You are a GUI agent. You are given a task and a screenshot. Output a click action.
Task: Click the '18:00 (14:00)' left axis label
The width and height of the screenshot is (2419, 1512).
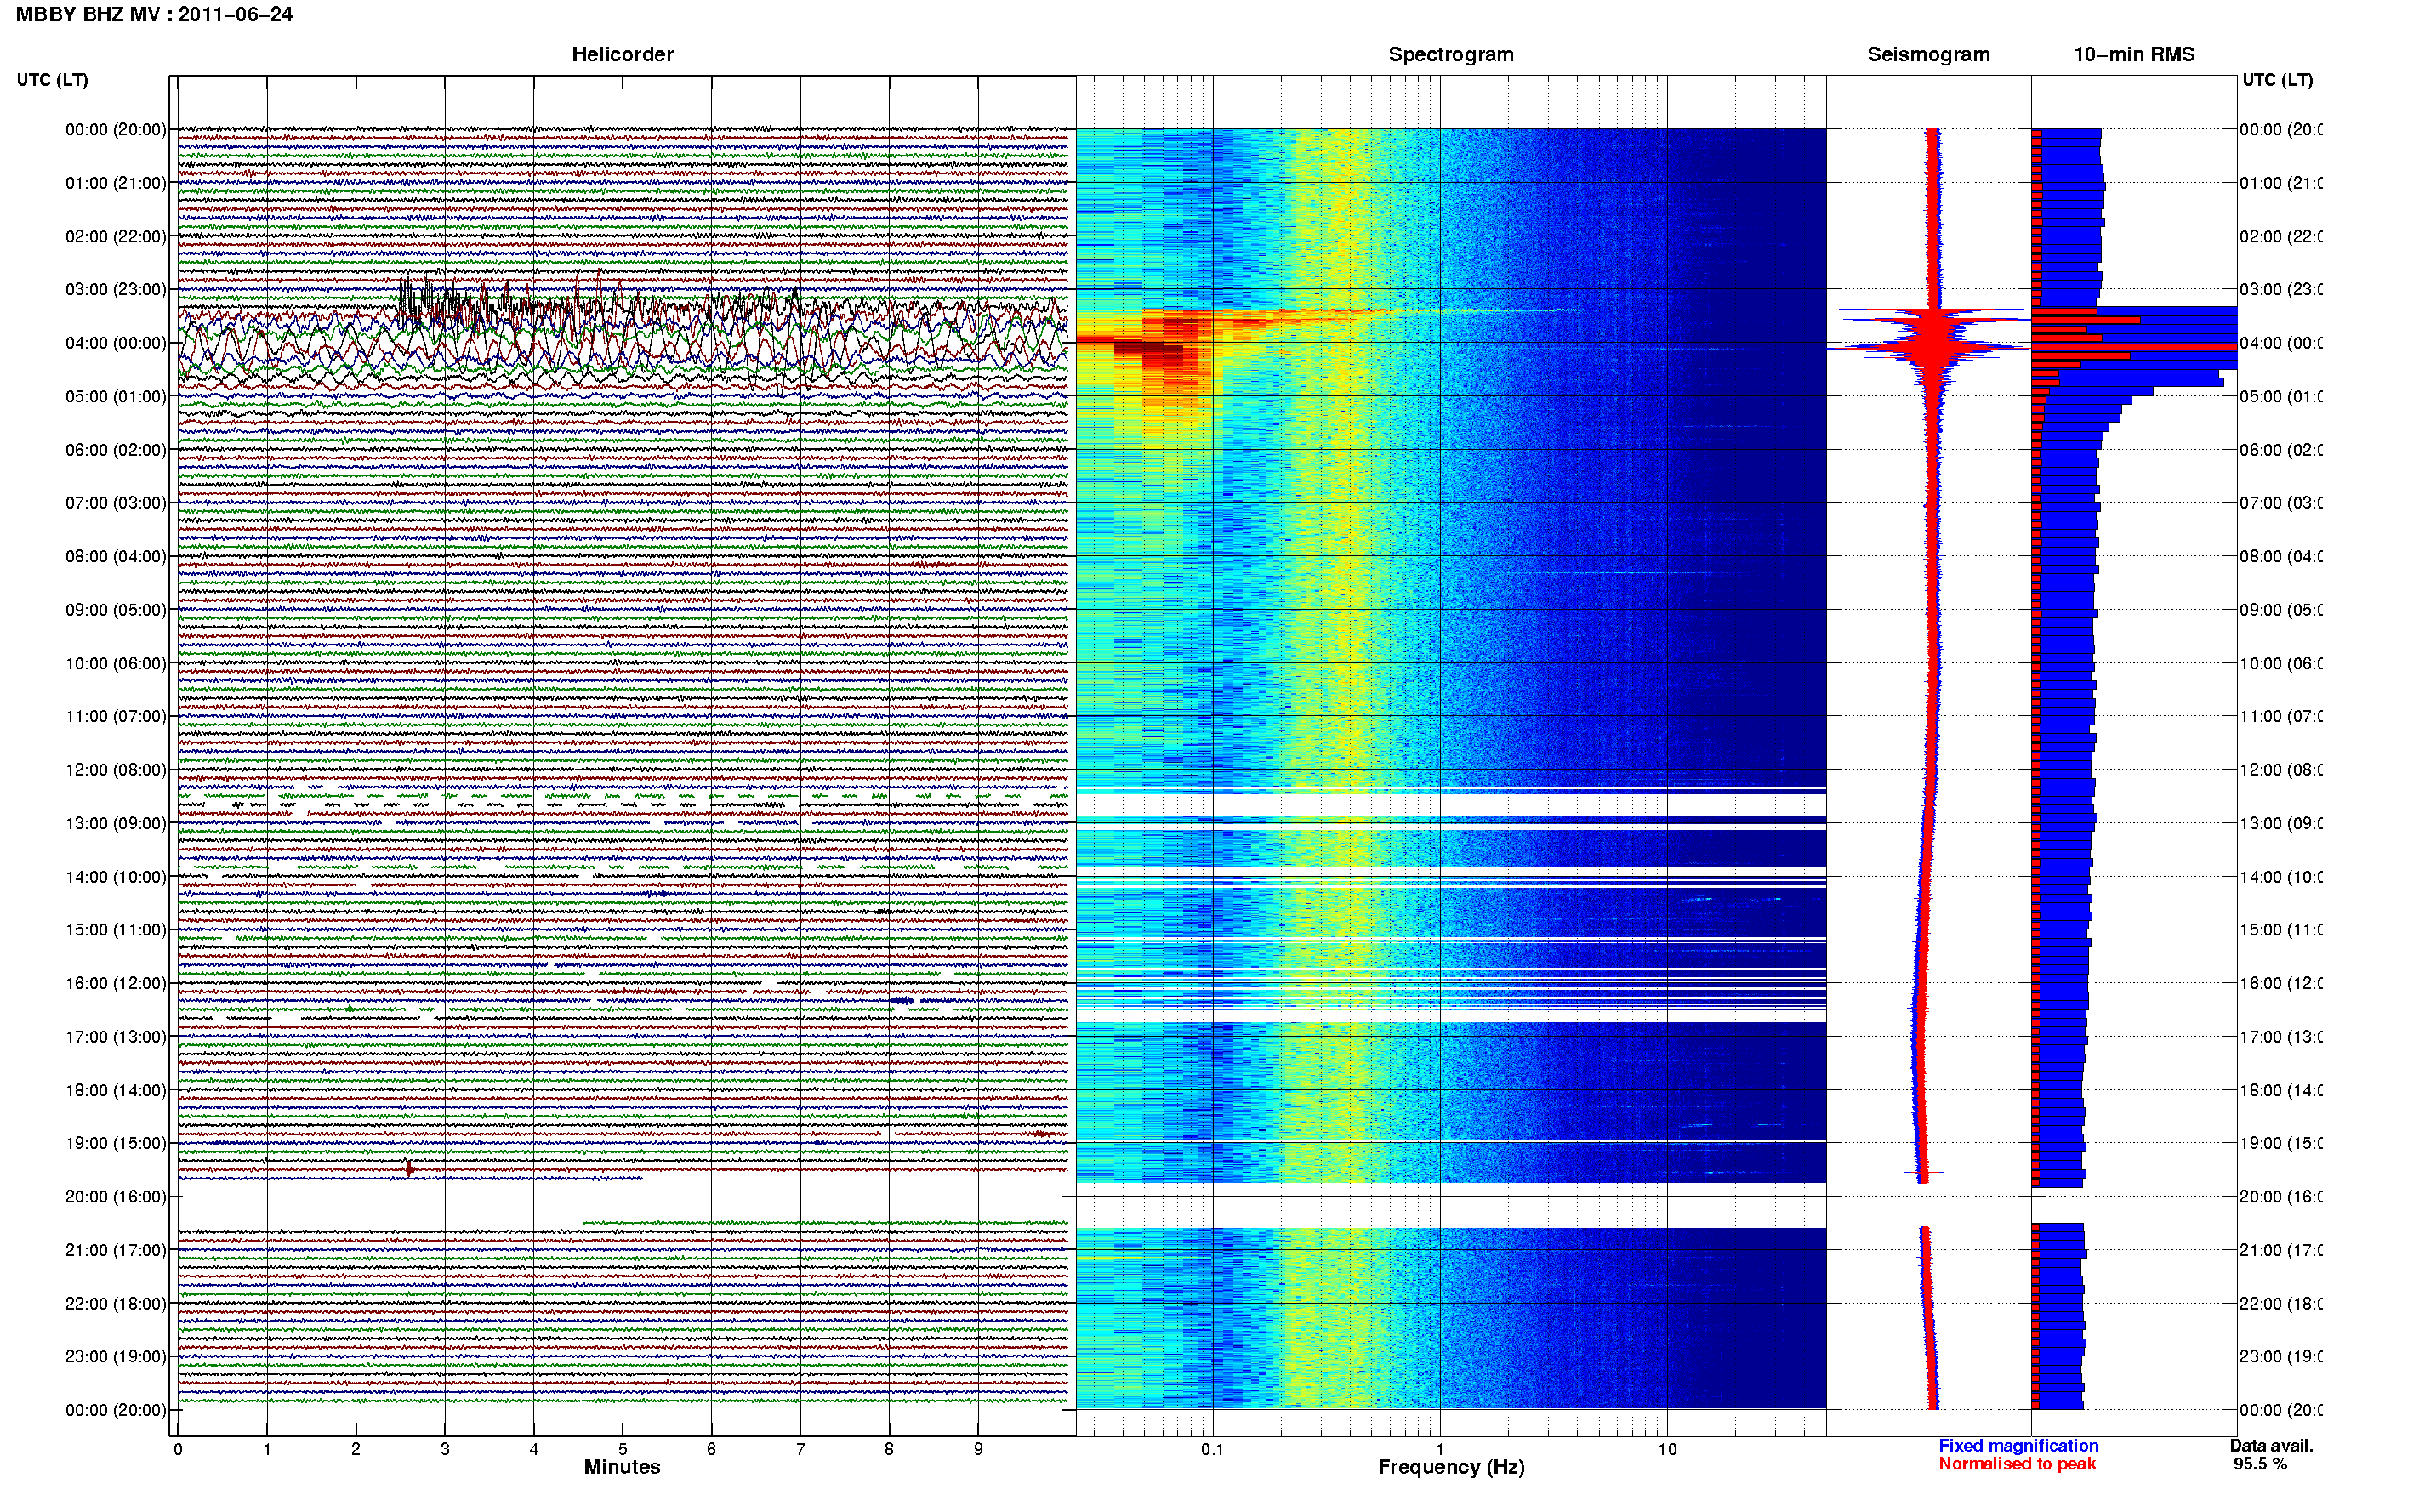[x=116, y=1090]
